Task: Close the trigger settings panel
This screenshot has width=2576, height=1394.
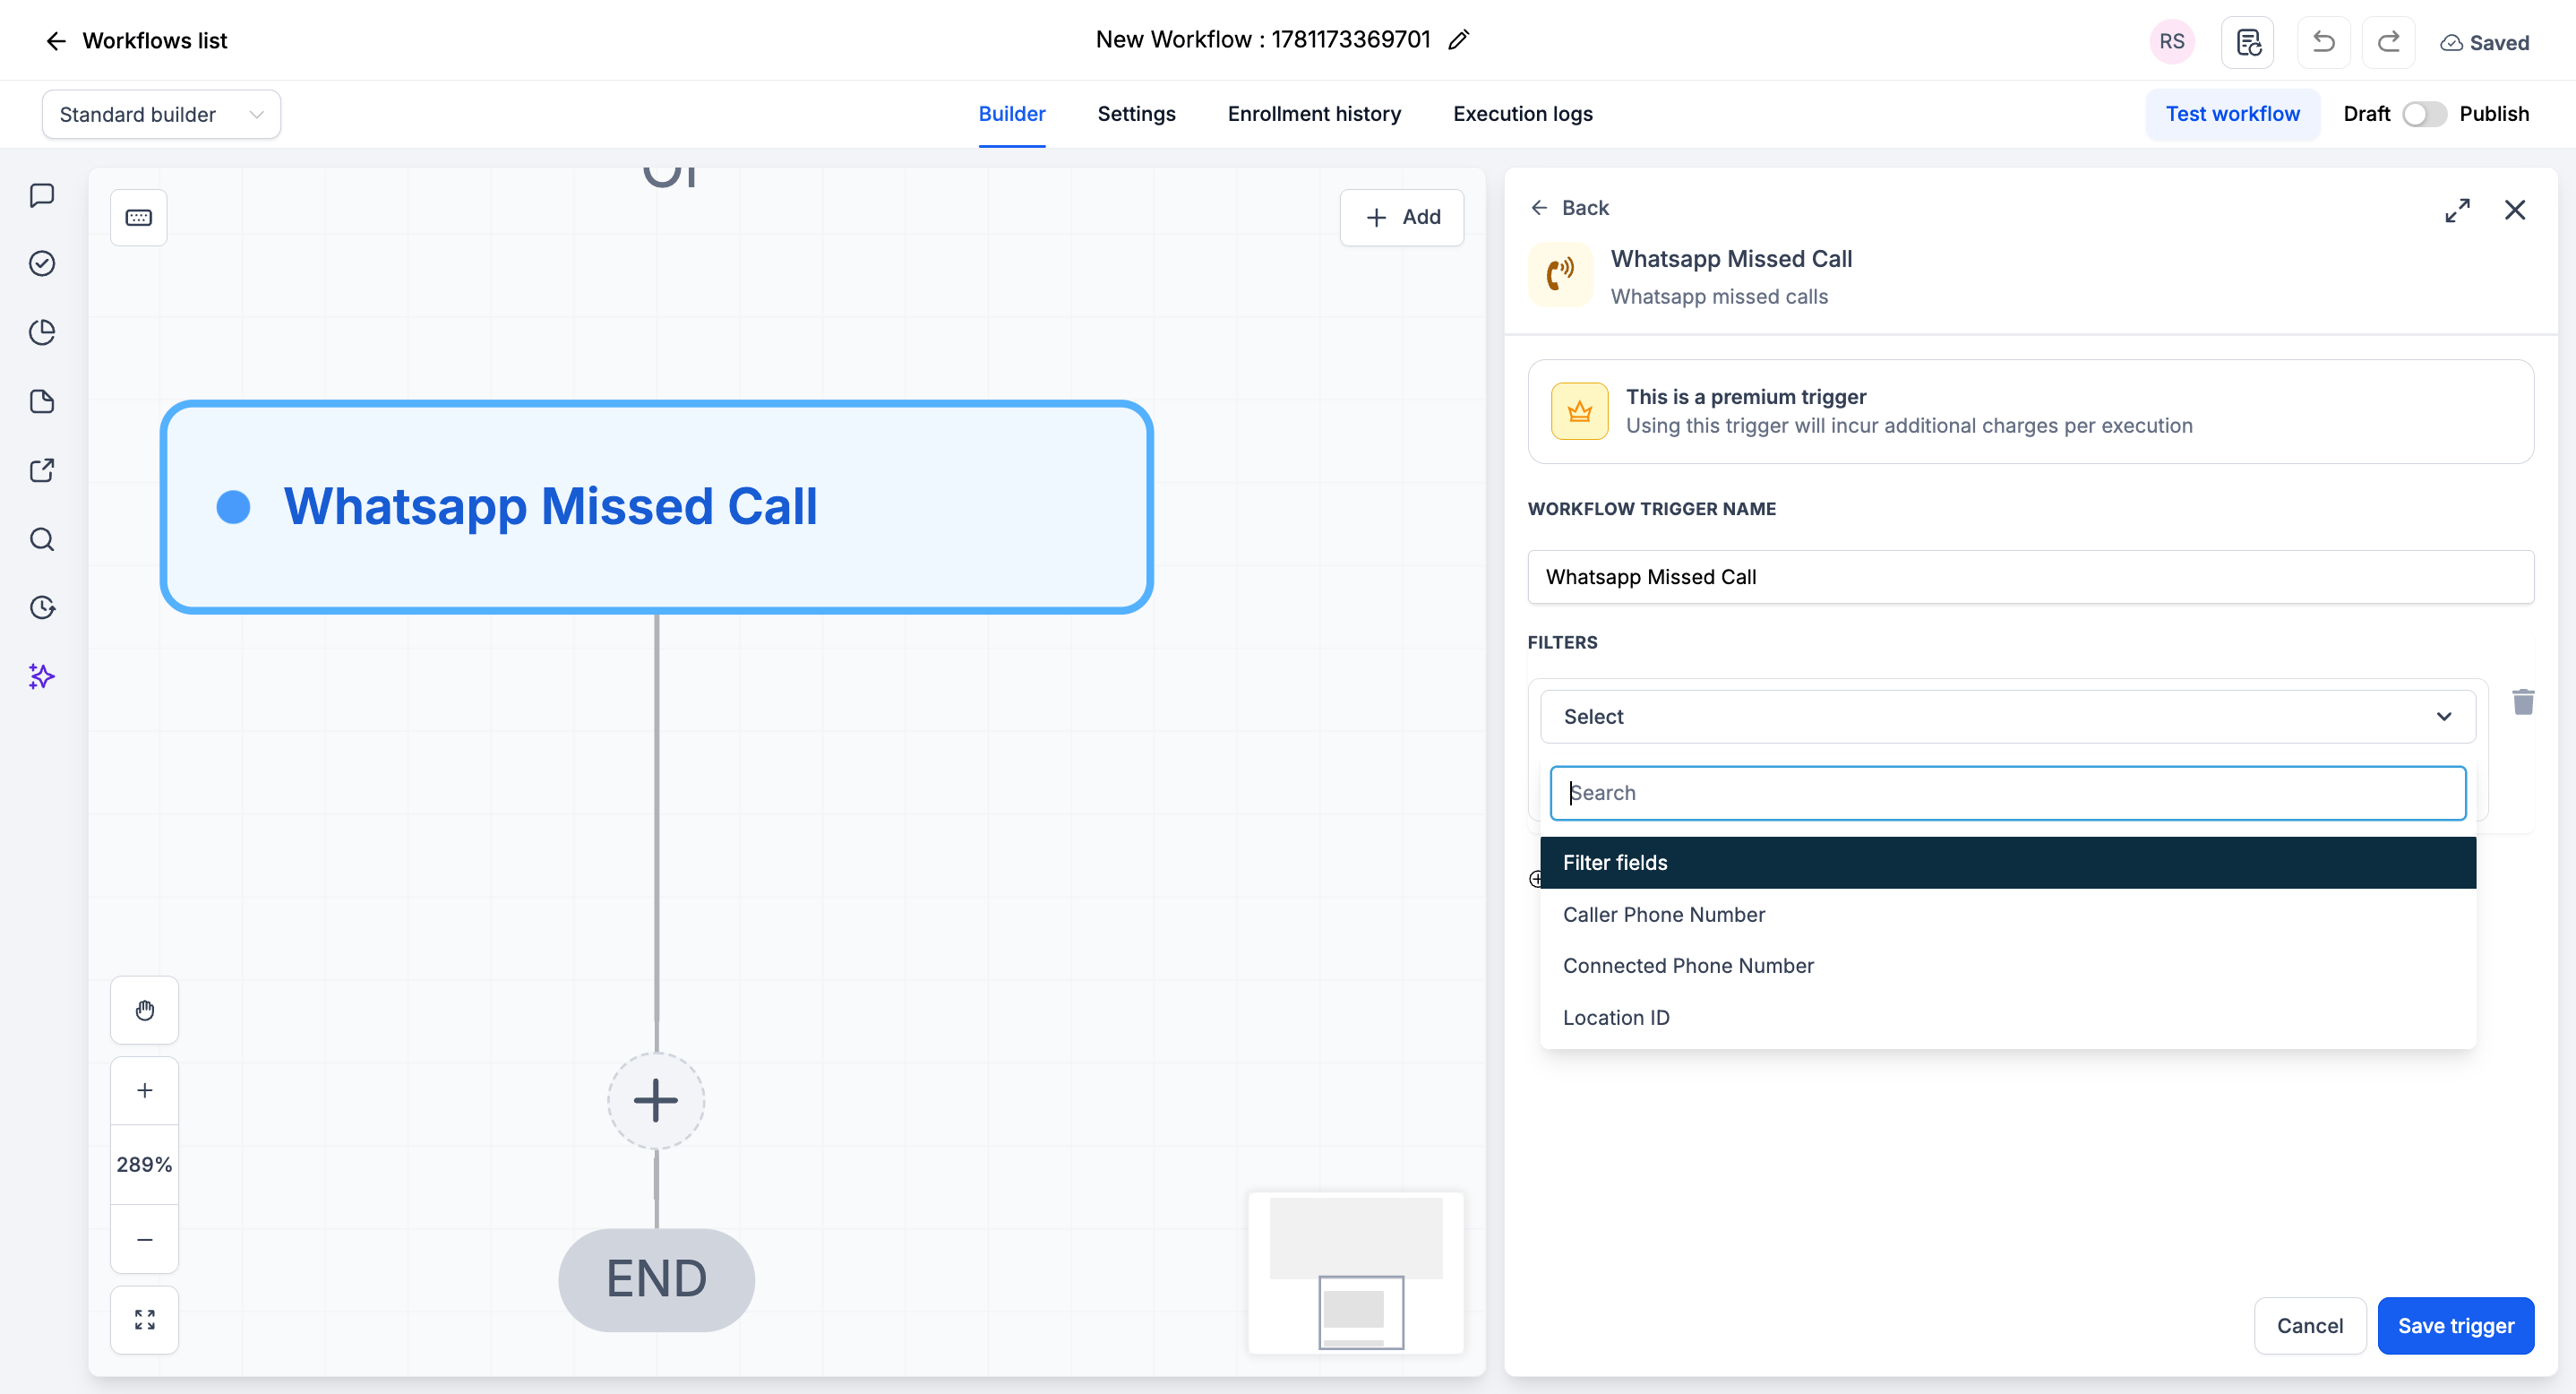Action: pyautogui.click(x=2515, y=210)
